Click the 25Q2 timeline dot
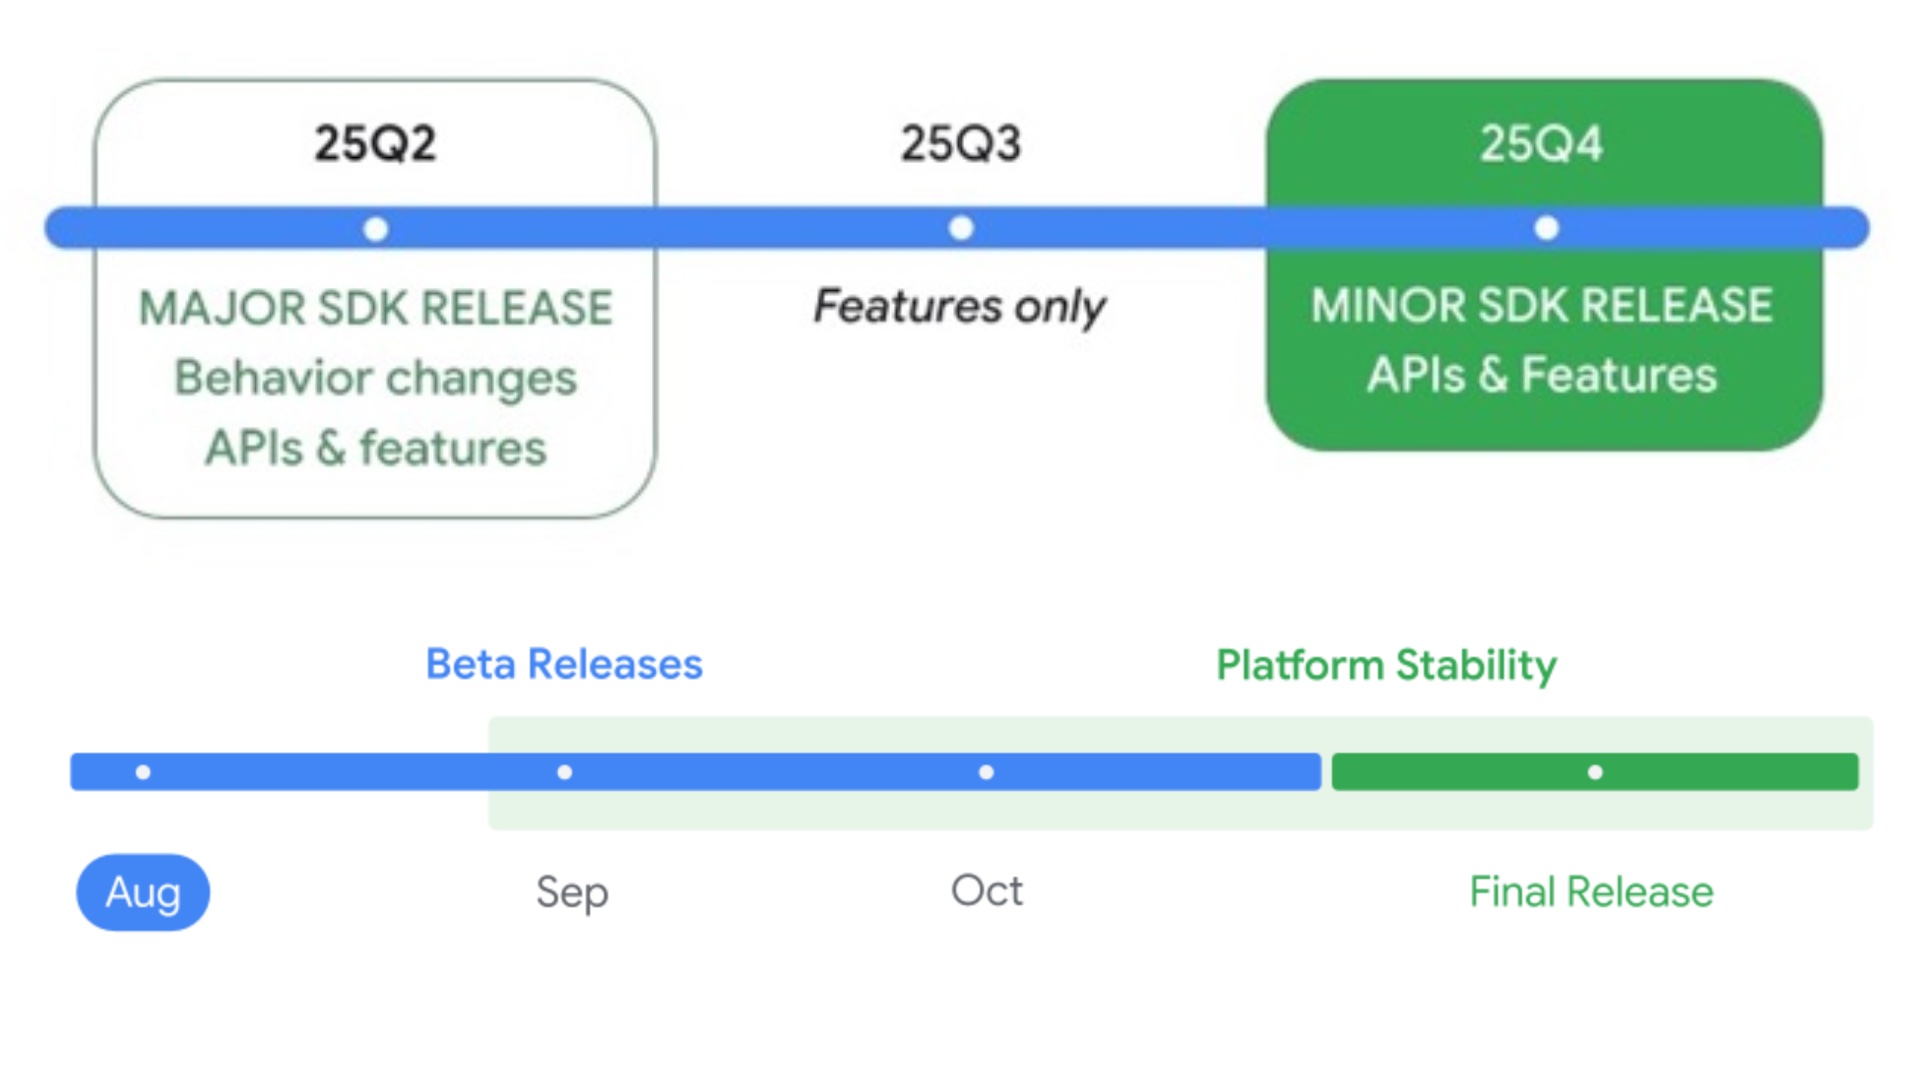This screenshot has height=1080, width=1920. pos(376,229)
